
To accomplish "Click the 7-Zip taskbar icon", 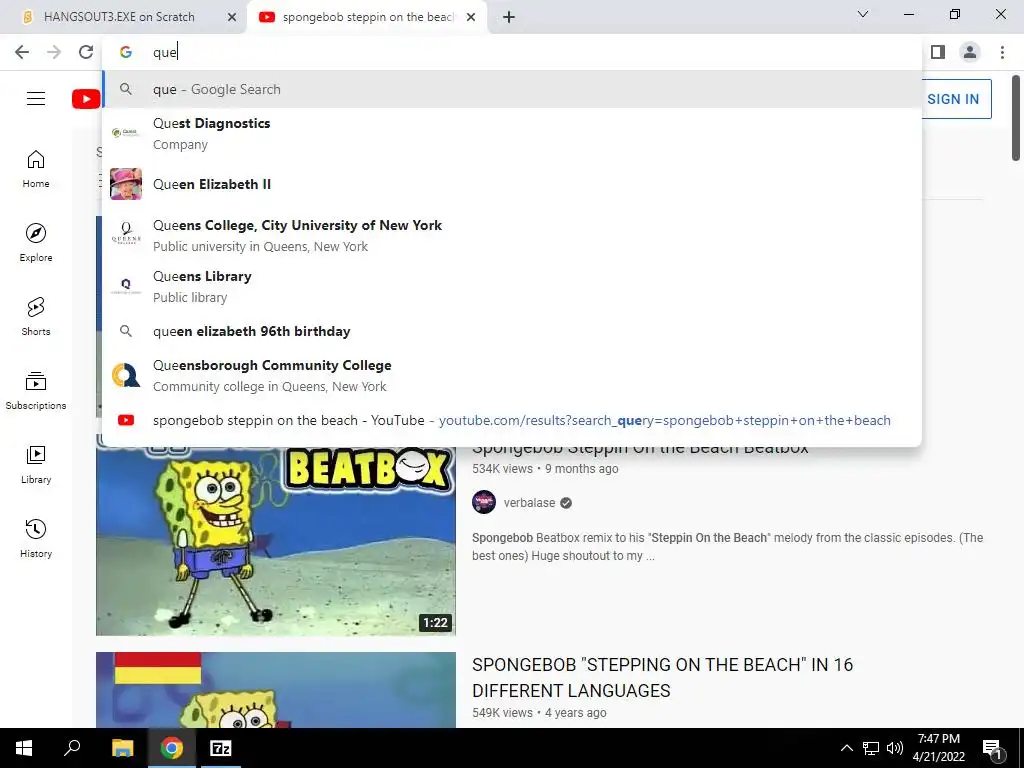I will (x=221, y=748).
